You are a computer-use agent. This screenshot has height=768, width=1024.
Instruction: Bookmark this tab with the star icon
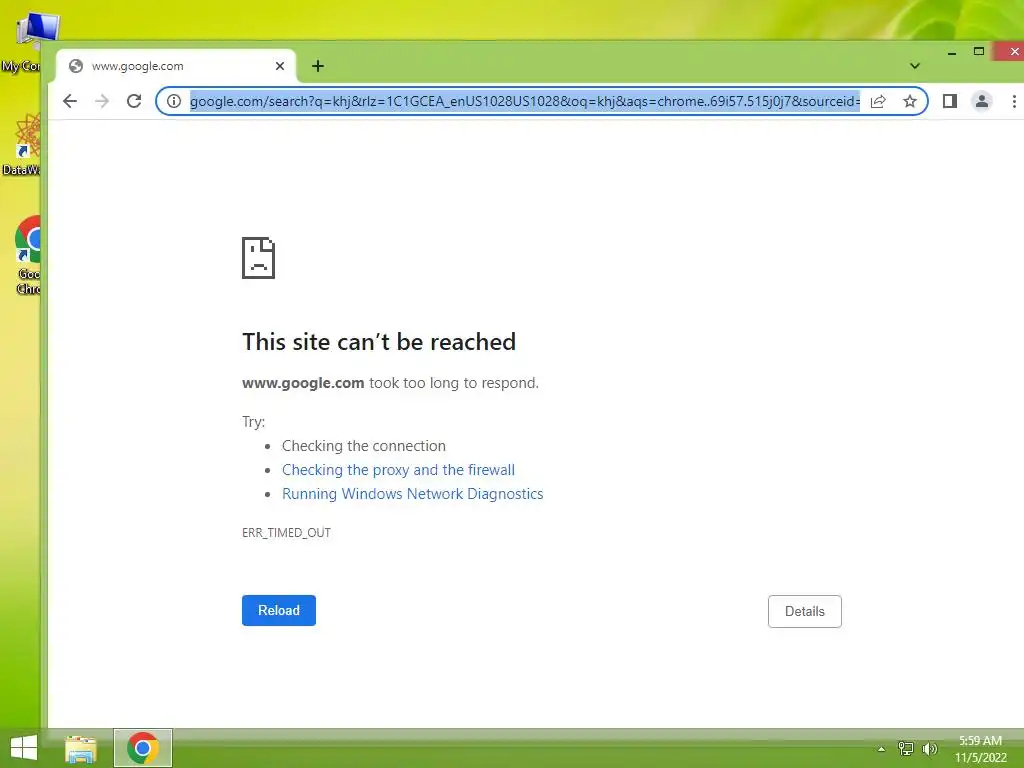tap(910, 101)
